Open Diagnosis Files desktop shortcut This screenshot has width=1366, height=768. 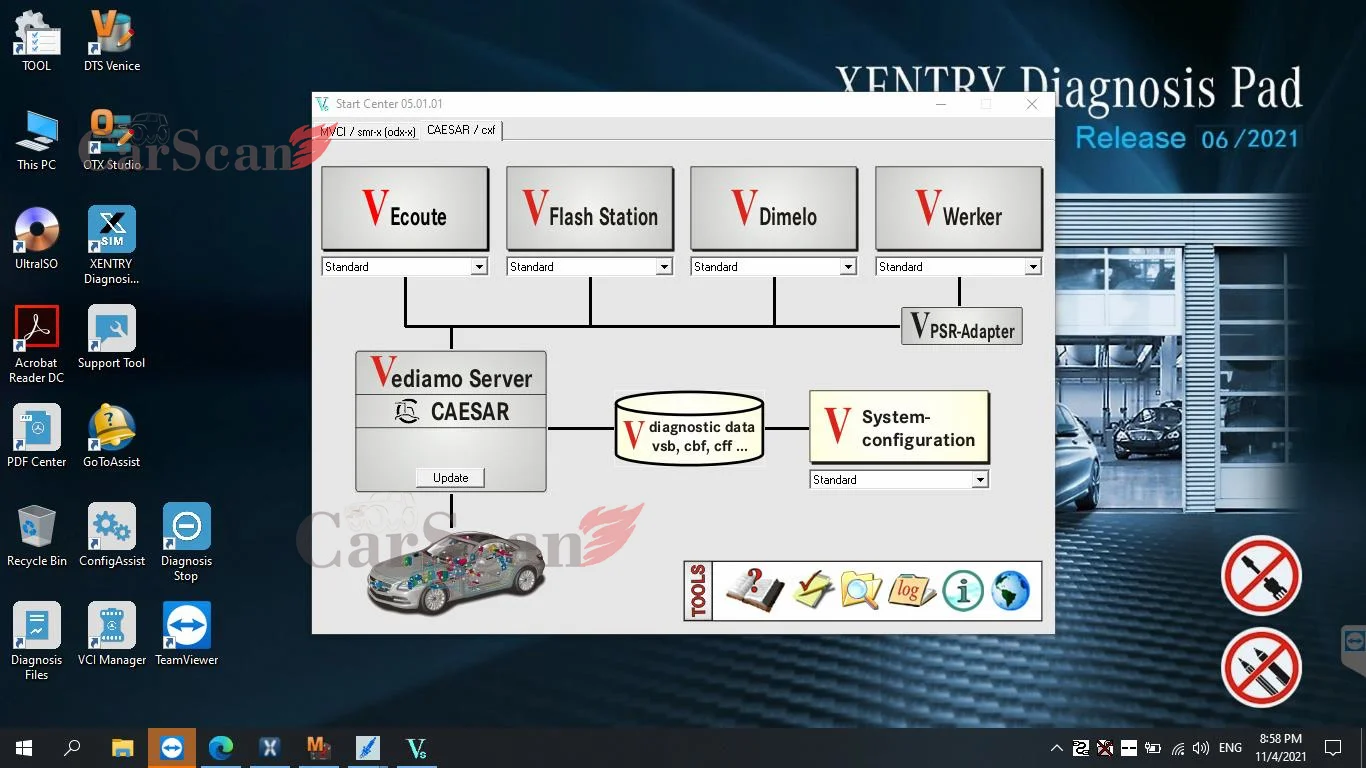(37, 642)
